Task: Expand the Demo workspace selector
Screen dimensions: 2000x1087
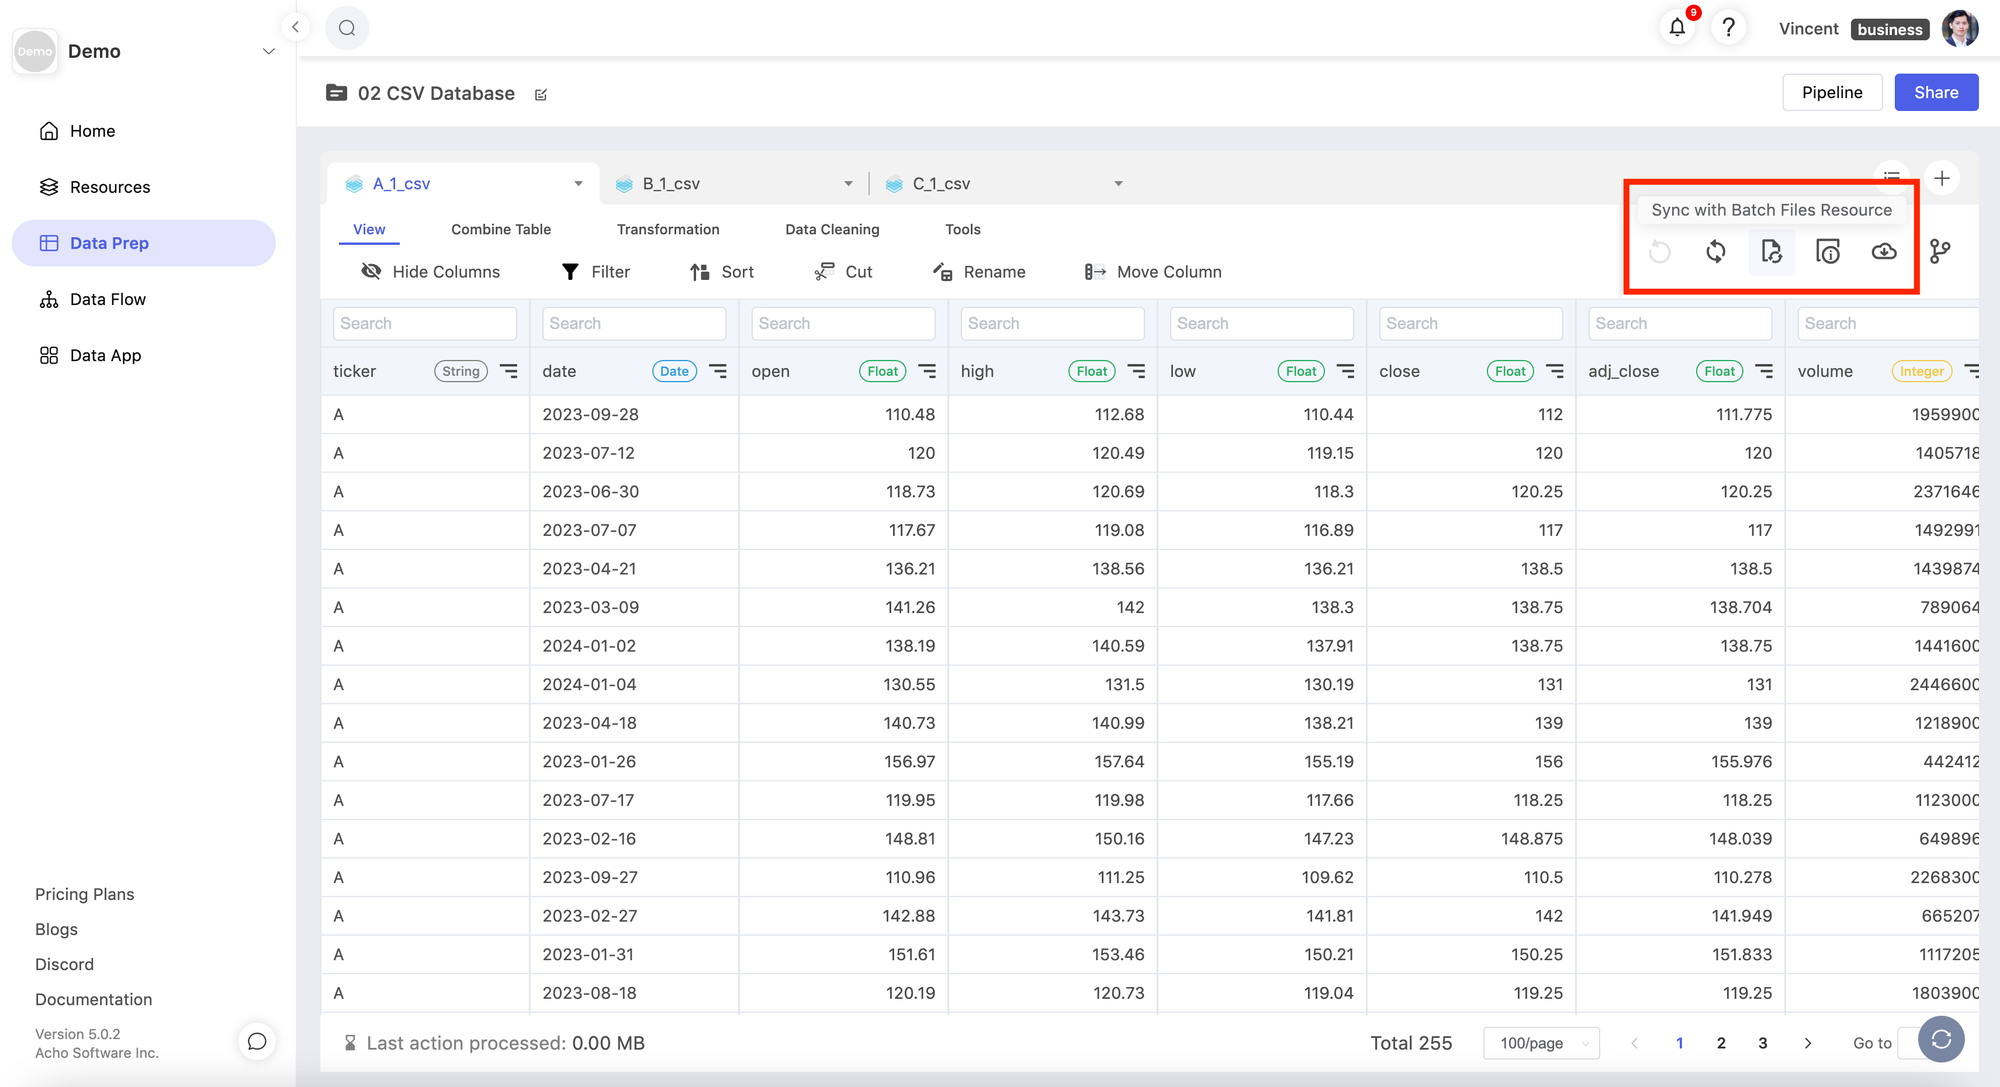Action: point(268,51)
